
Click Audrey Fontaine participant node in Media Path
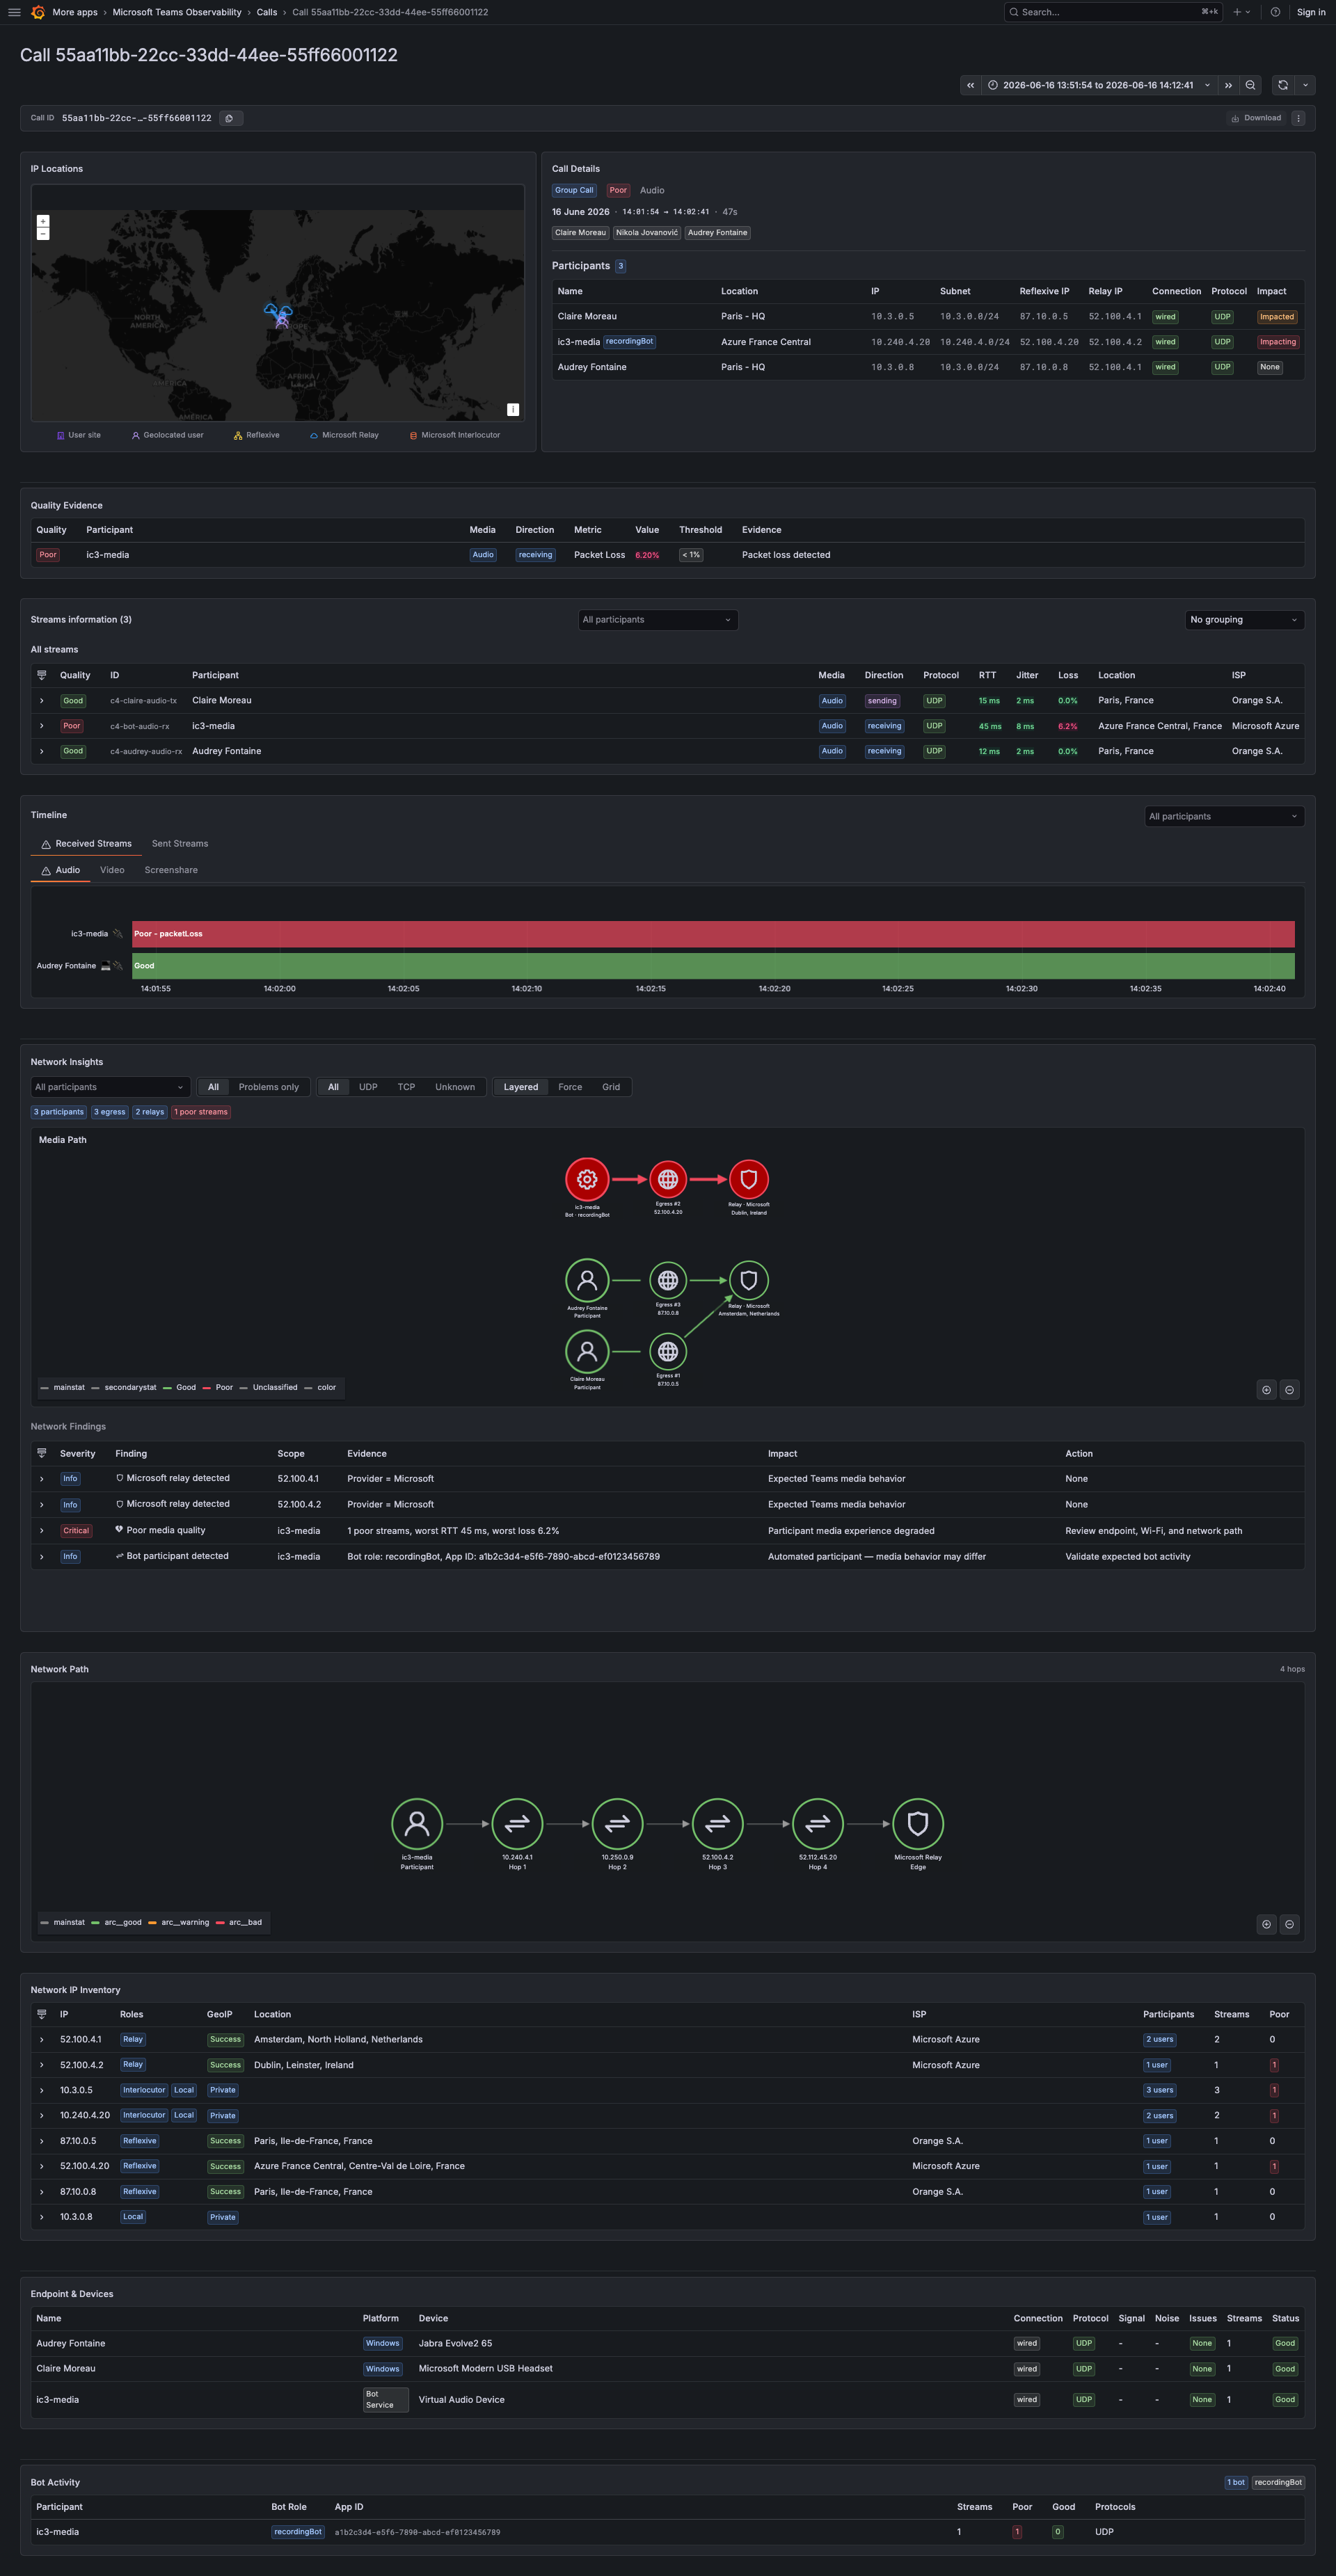(x=587, y=1280)
